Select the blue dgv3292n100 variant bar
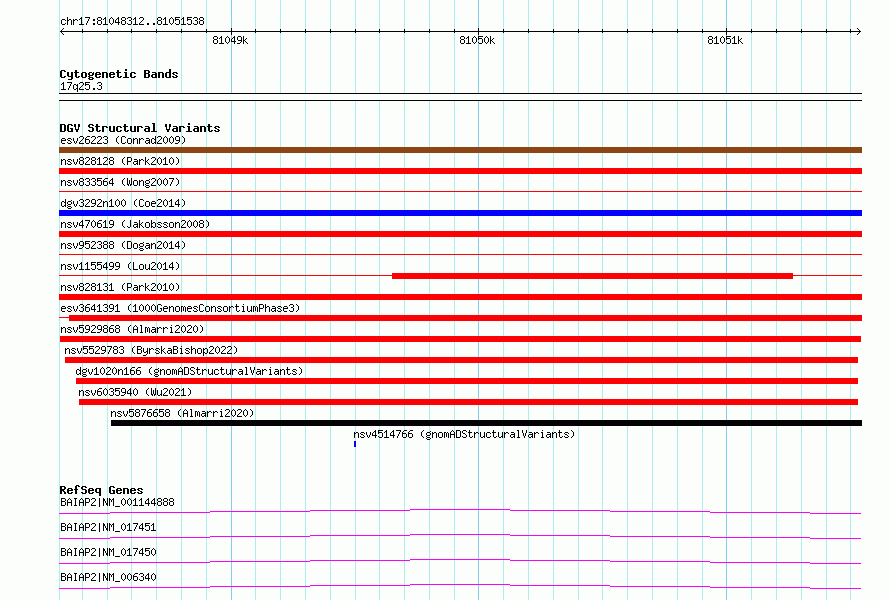The width and height of the screenshot is (890, 600). pos(460,213)
